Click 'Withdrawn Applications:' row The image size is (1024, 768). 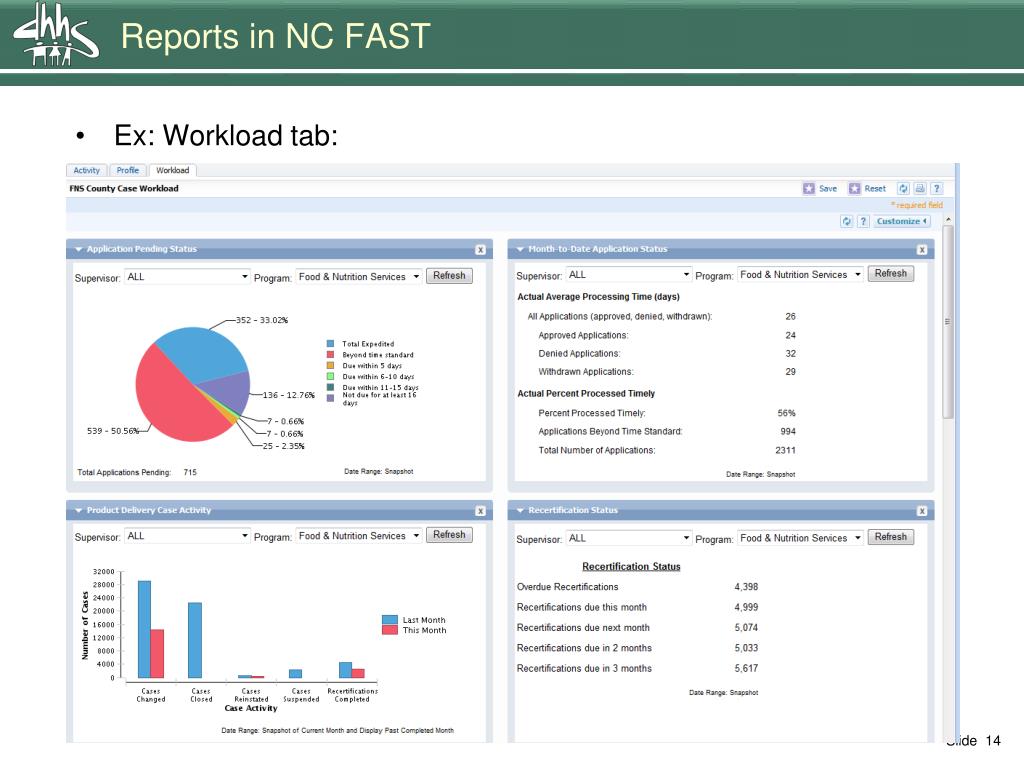coord(667,372)
